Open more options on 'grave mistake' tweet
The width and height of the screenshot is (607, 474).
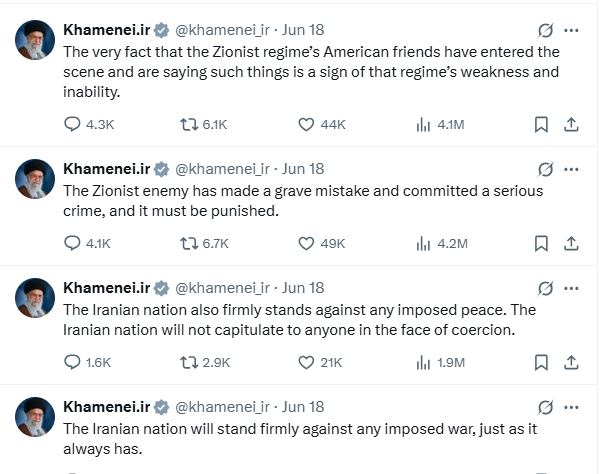[x=571, y=169]
